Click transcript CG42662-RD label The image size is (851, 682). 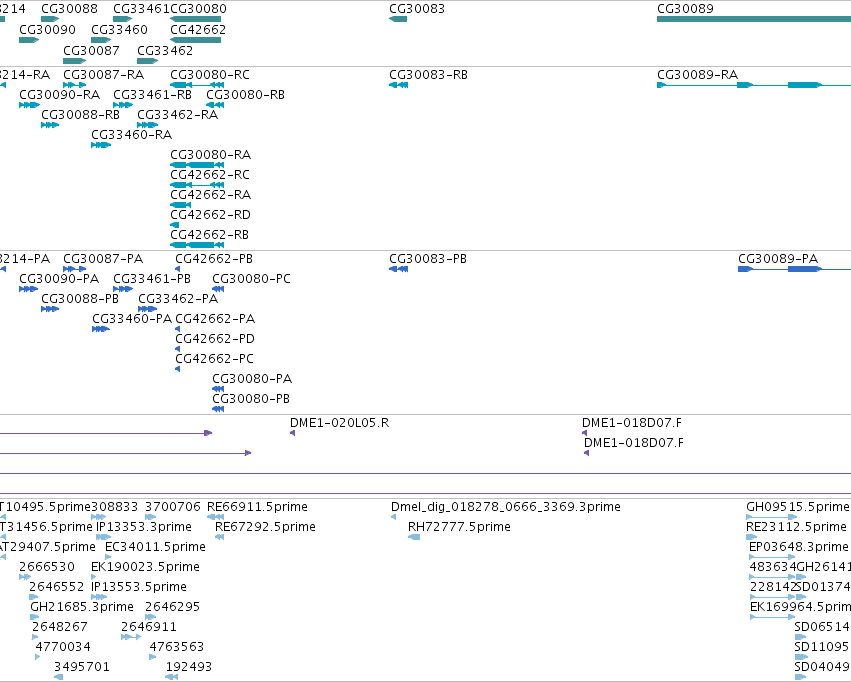(211, 215)
